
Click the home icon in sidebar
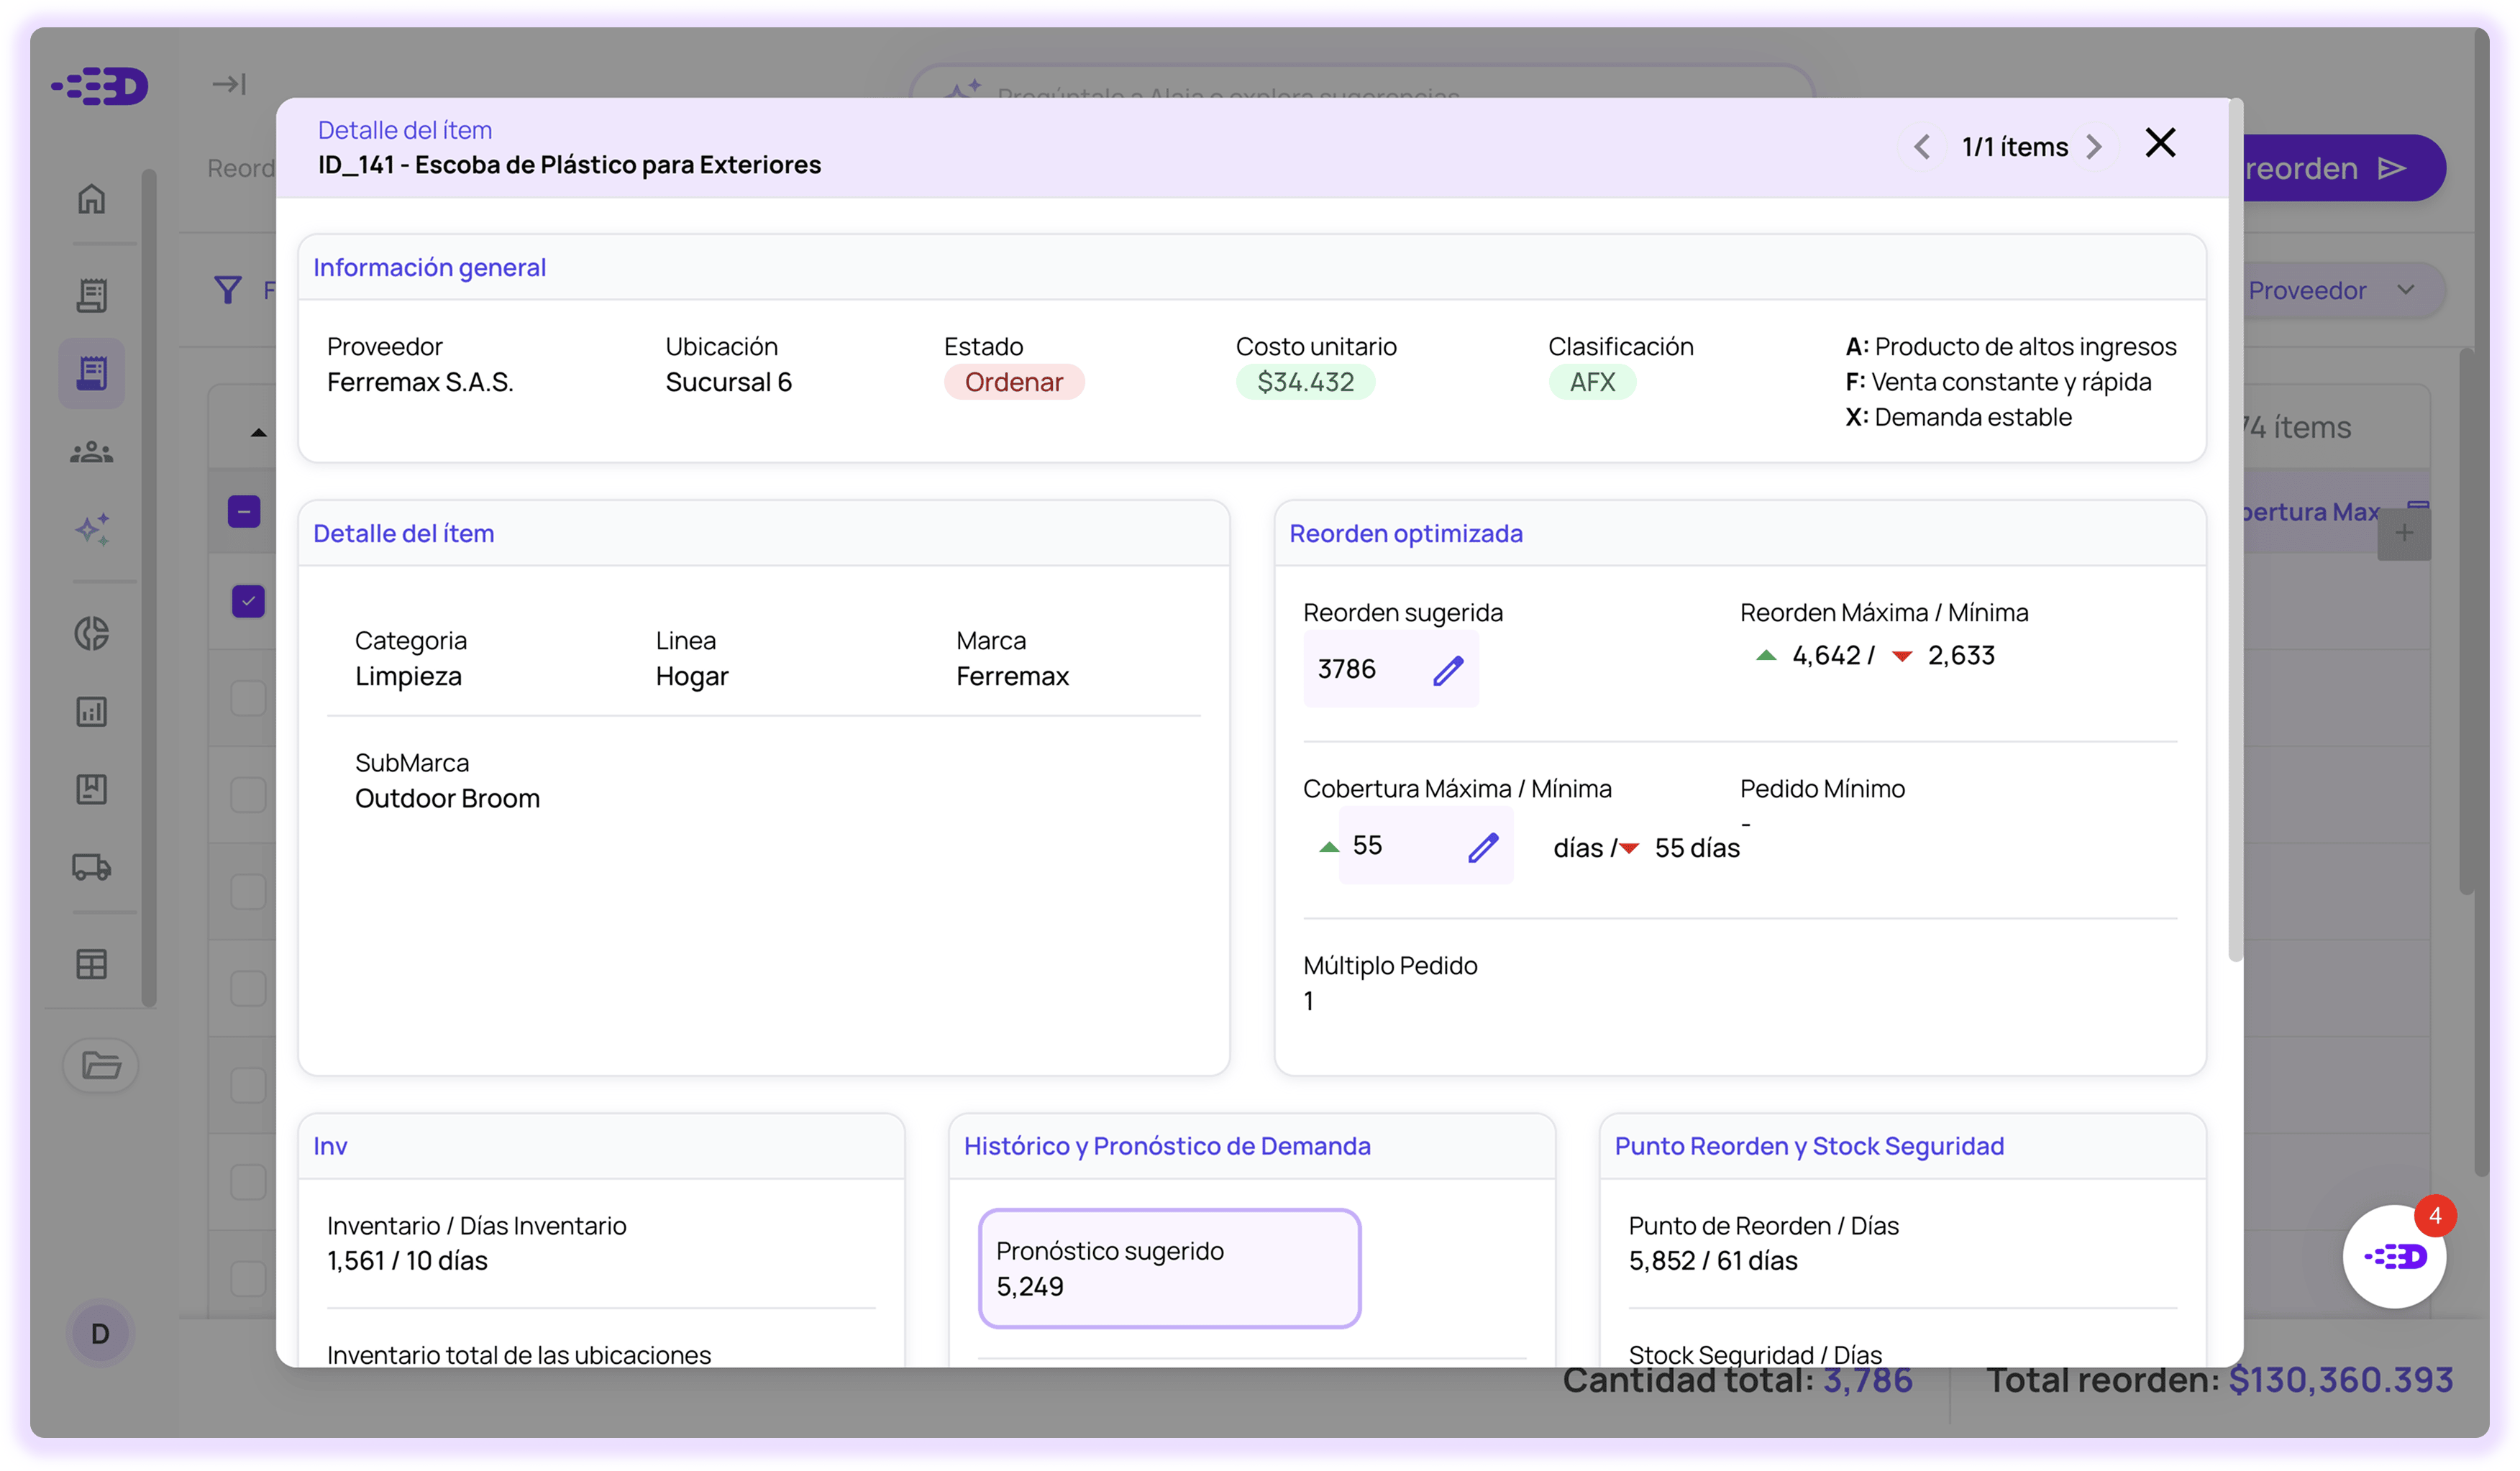pyautogui.click(x=91, y=199)
